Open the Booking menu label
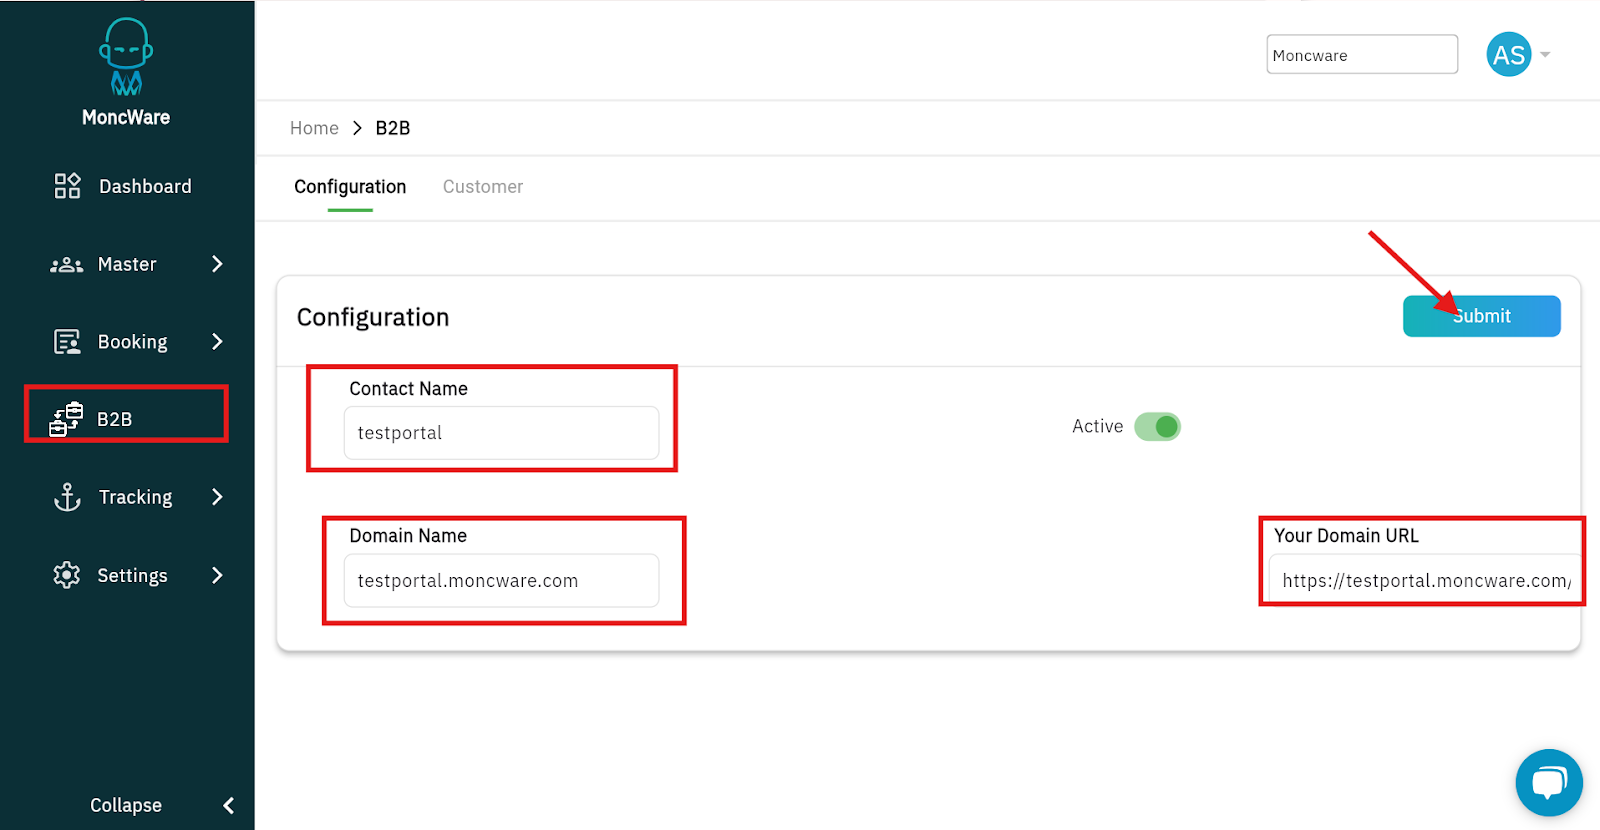This screenshot has height=830, width=1600. [x=132, y=342]
